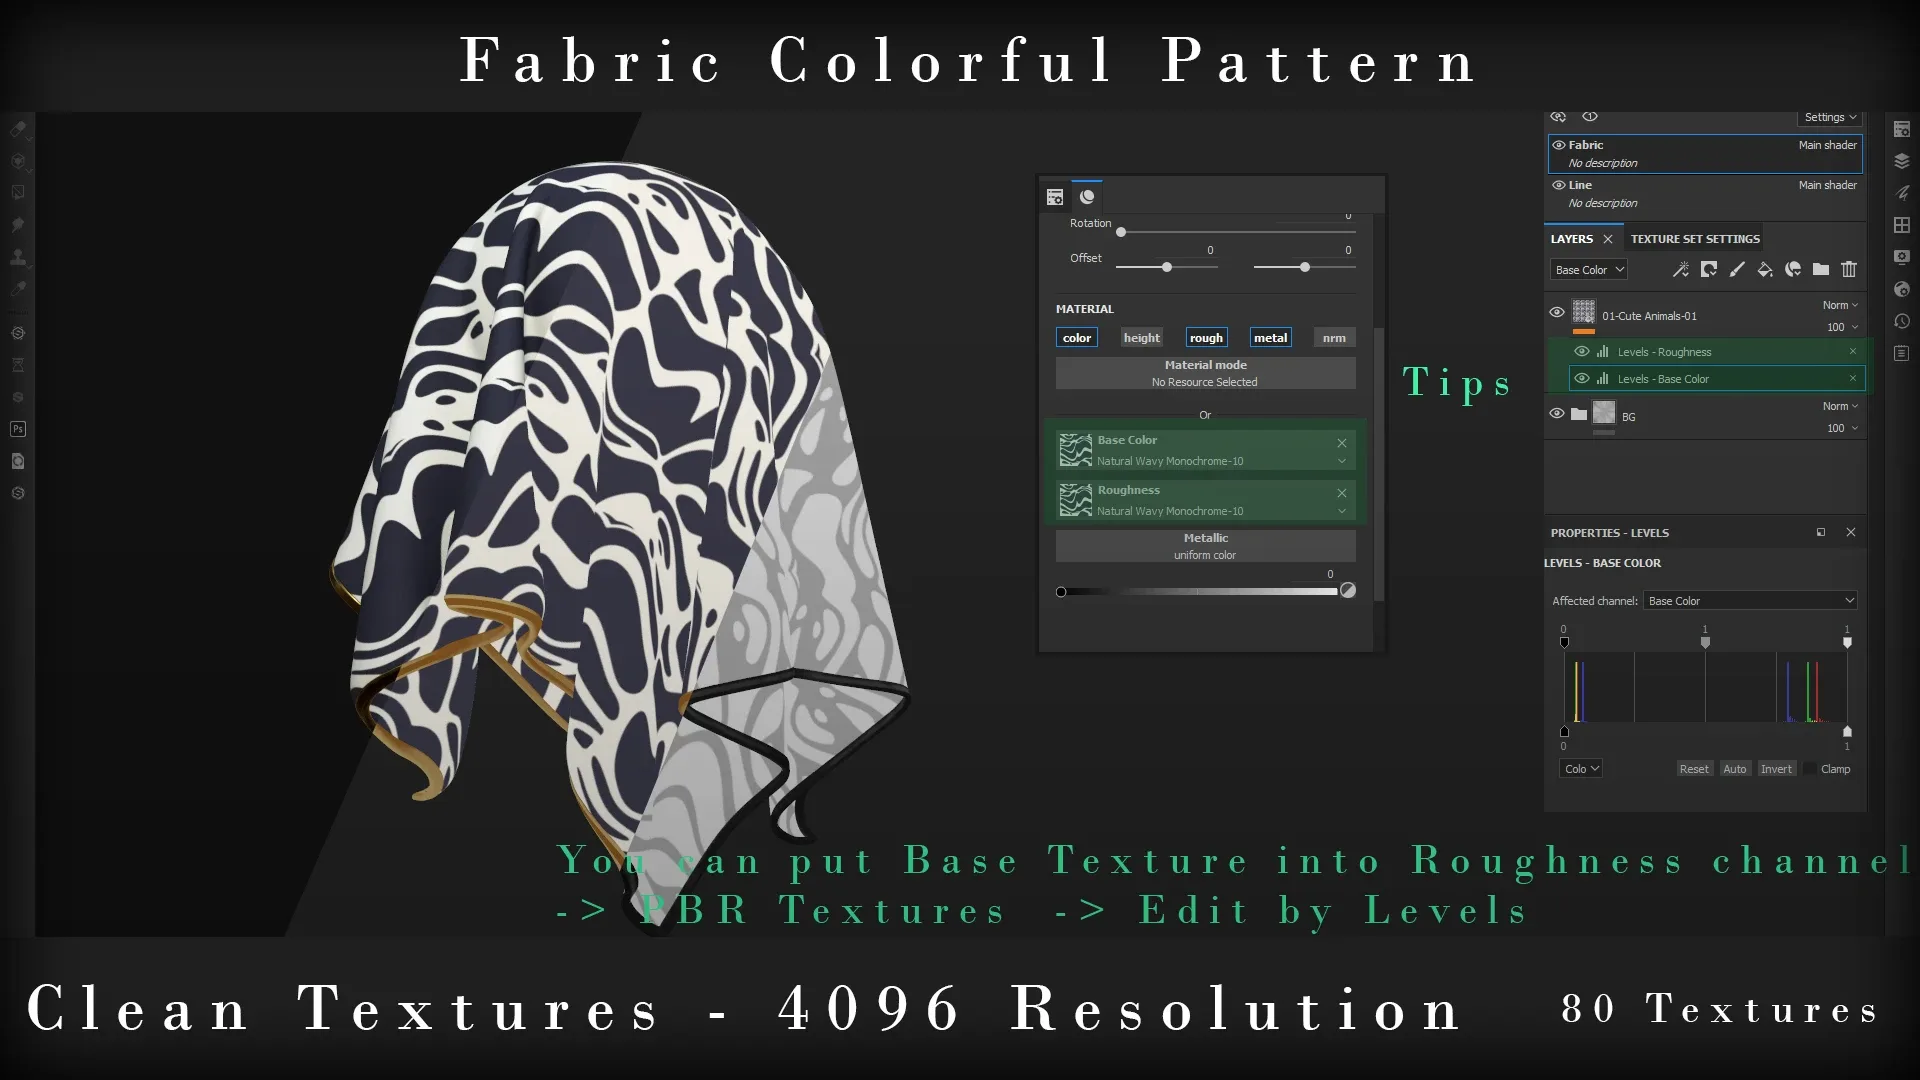Click the Auto button in Levels
1920x1080 pixels.
1734,769
